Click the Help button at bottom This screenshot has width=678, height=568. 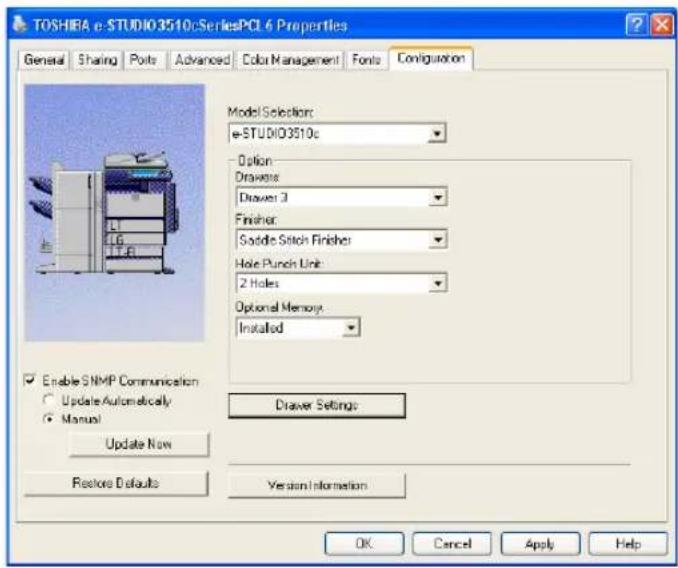pos(628,543)
